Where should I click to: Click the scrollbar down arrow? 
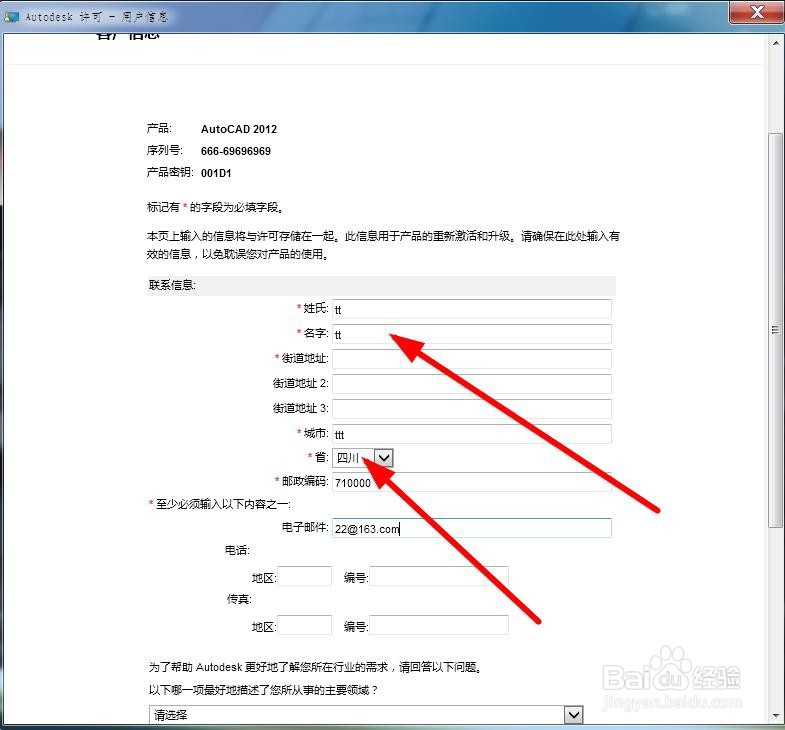pos(775,715)
